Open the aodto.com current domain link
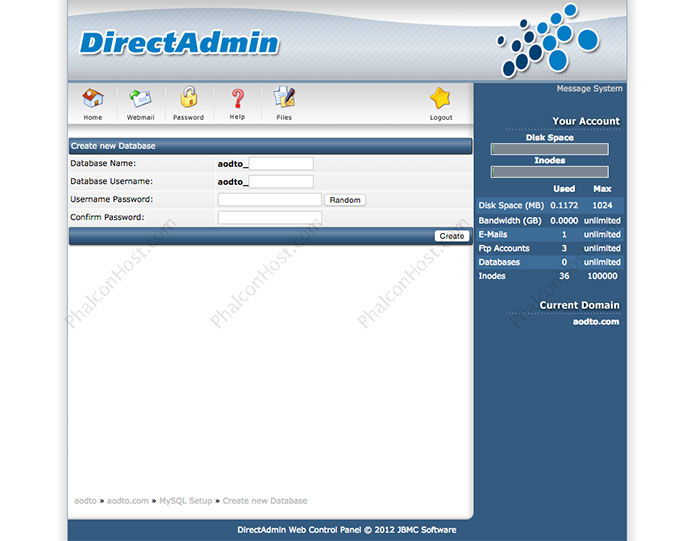 596,321
